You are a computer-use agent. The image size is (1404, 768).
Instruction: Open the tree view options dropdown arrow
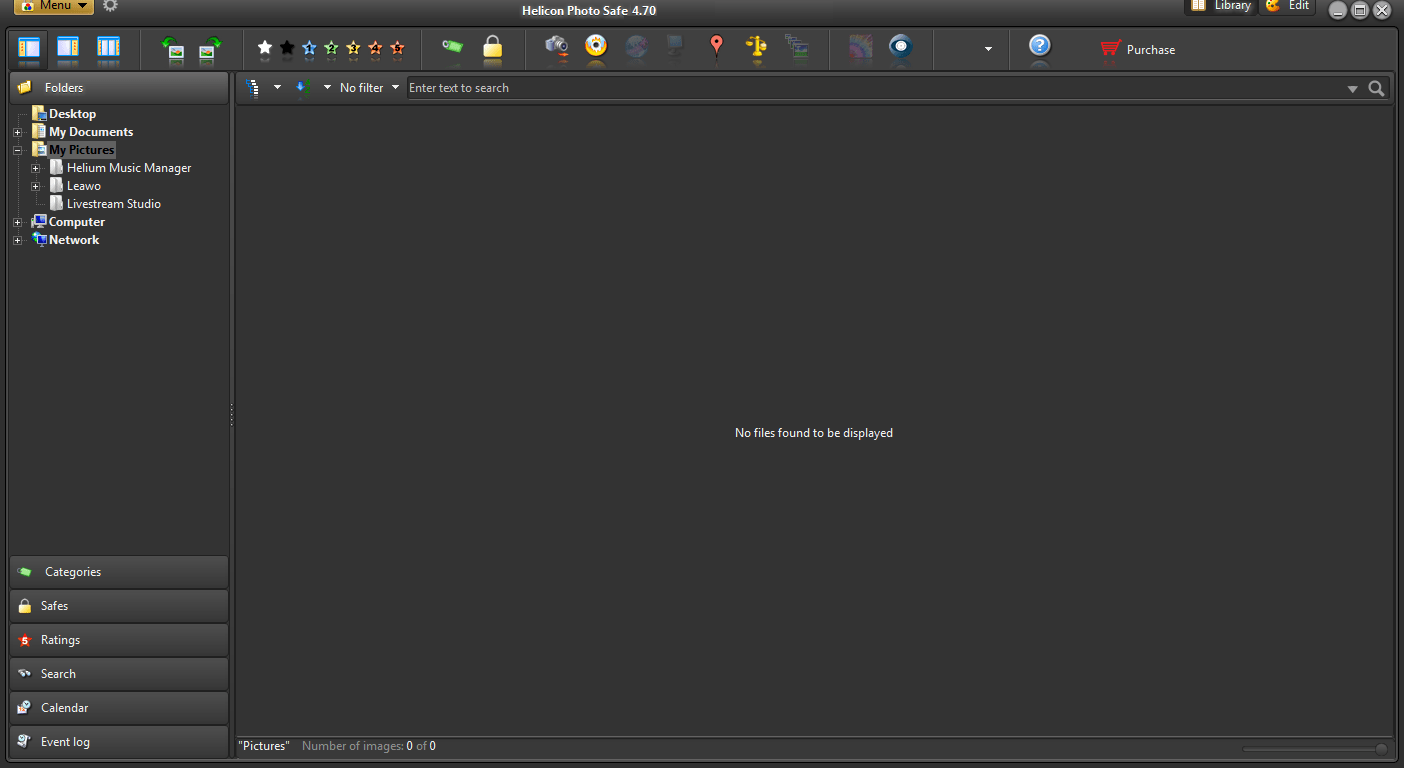pos(277,87)
